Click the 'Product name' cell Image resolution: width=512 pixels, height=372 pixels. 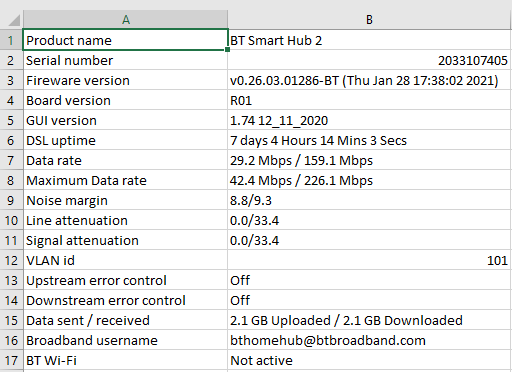click(x=125, y=40)
